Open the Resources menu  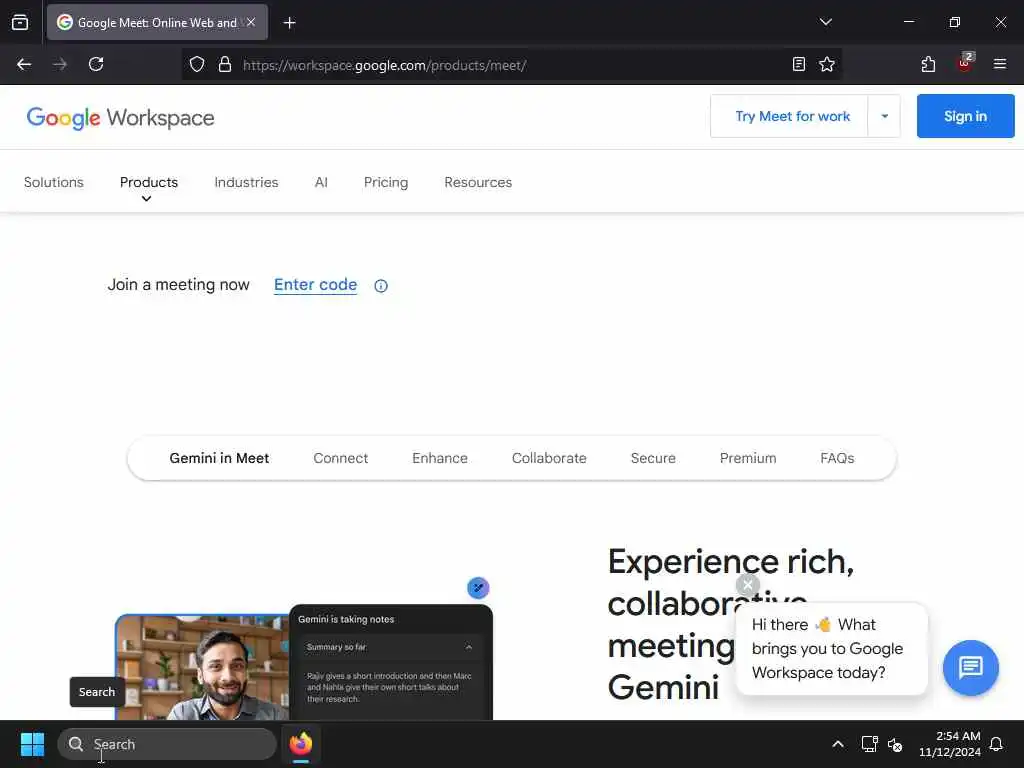pyautogui.click(x=478, y=182)
